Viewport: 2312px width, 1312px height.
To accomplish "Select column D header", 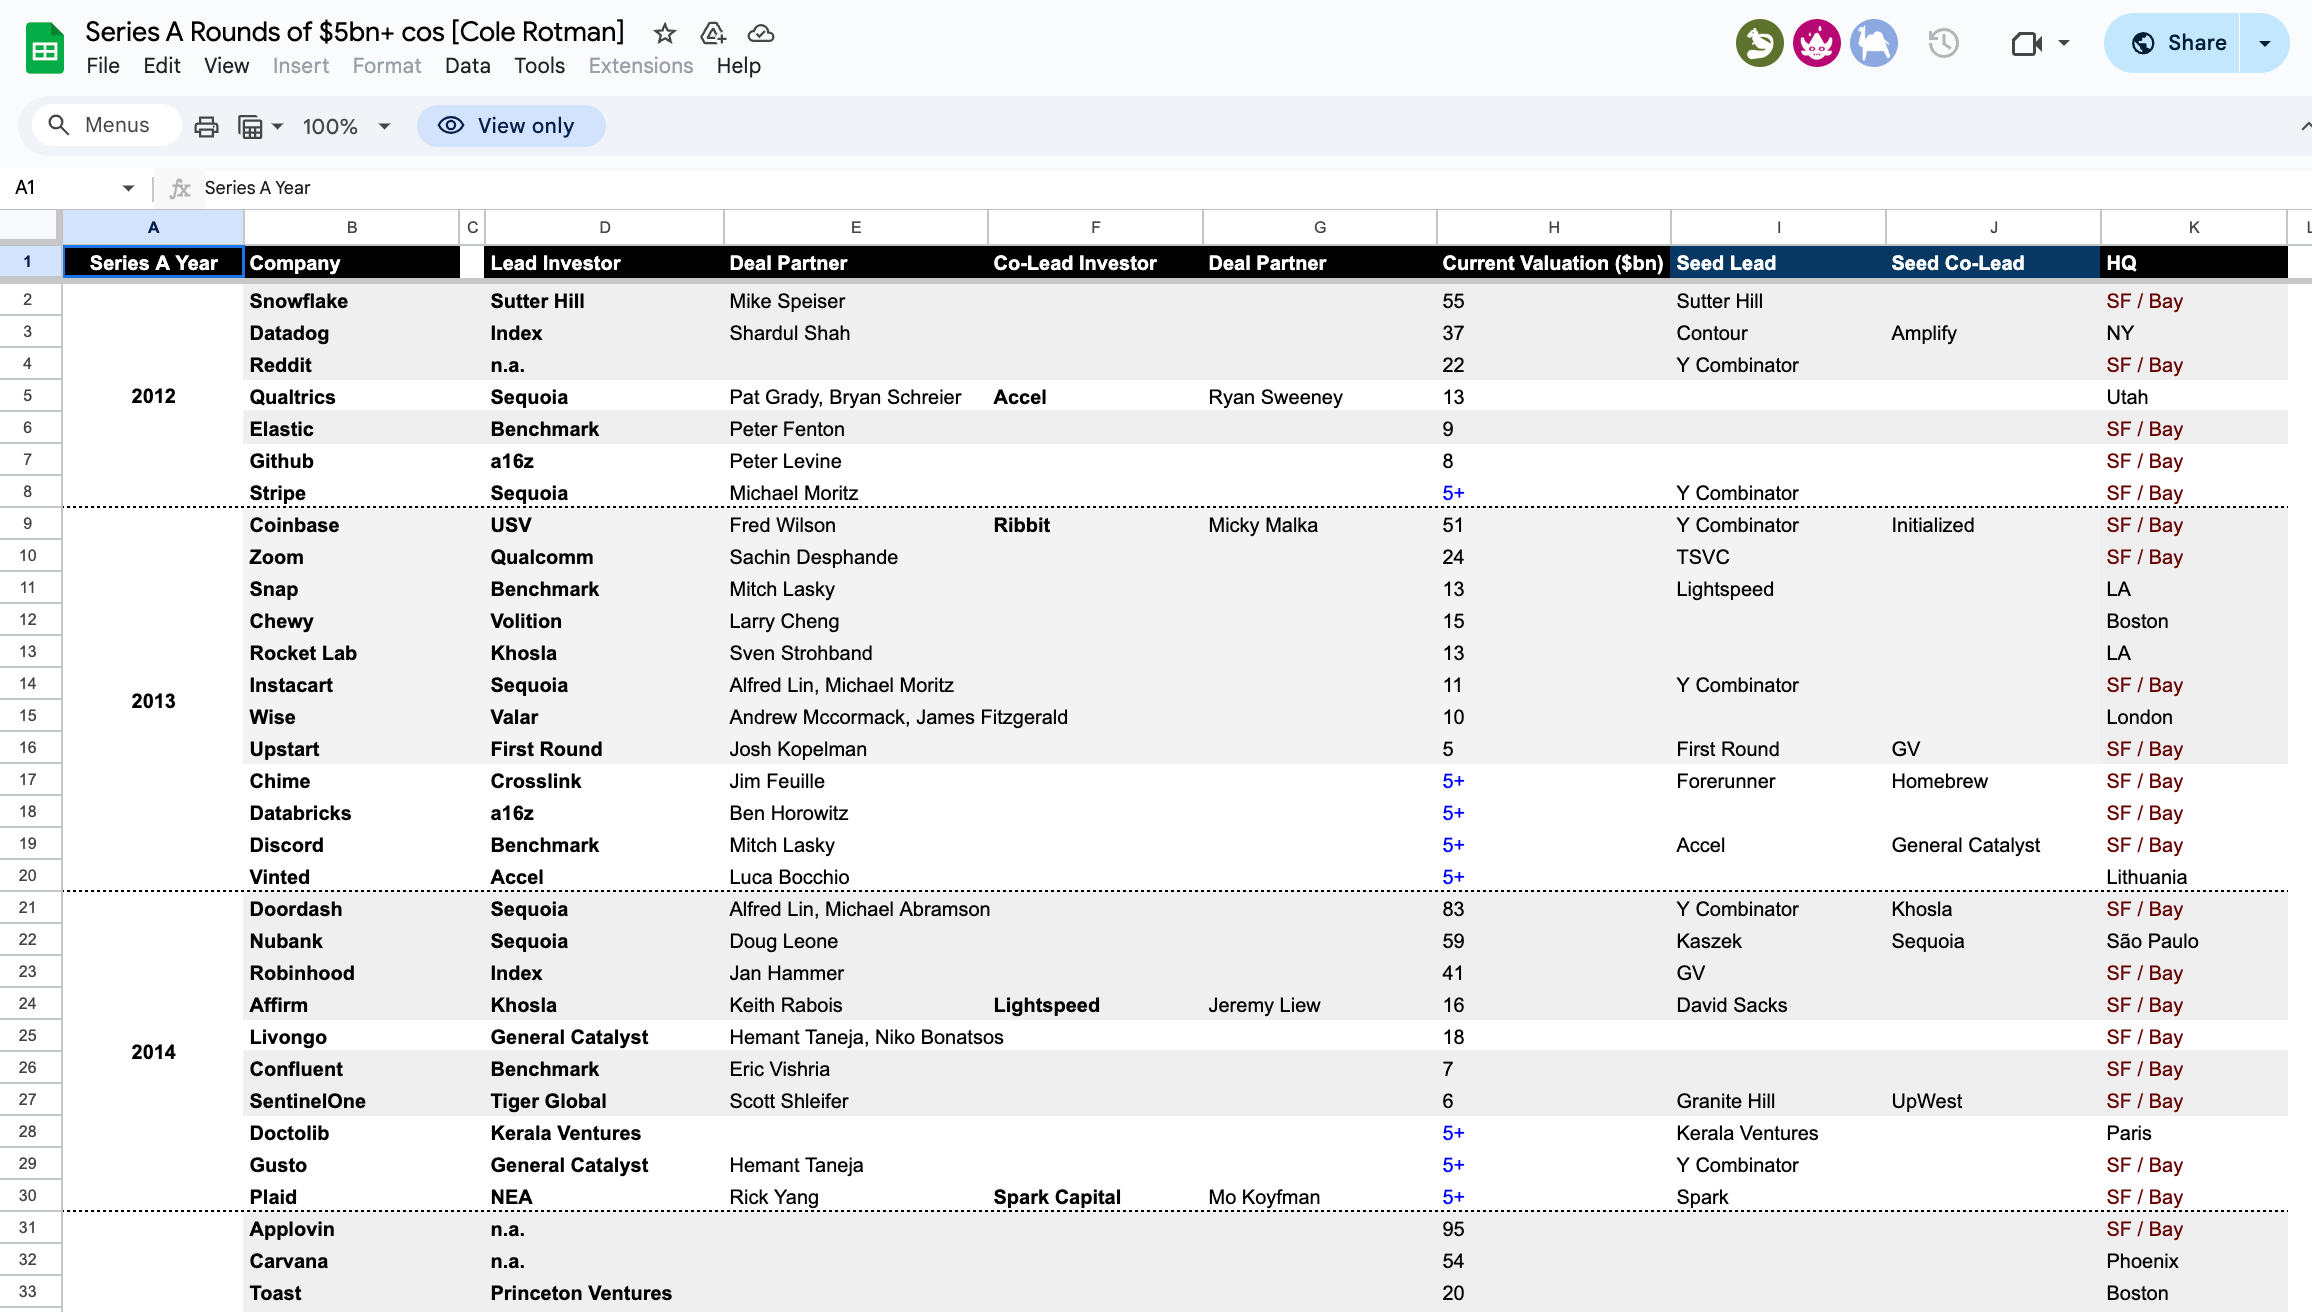I will coord(605,227).
